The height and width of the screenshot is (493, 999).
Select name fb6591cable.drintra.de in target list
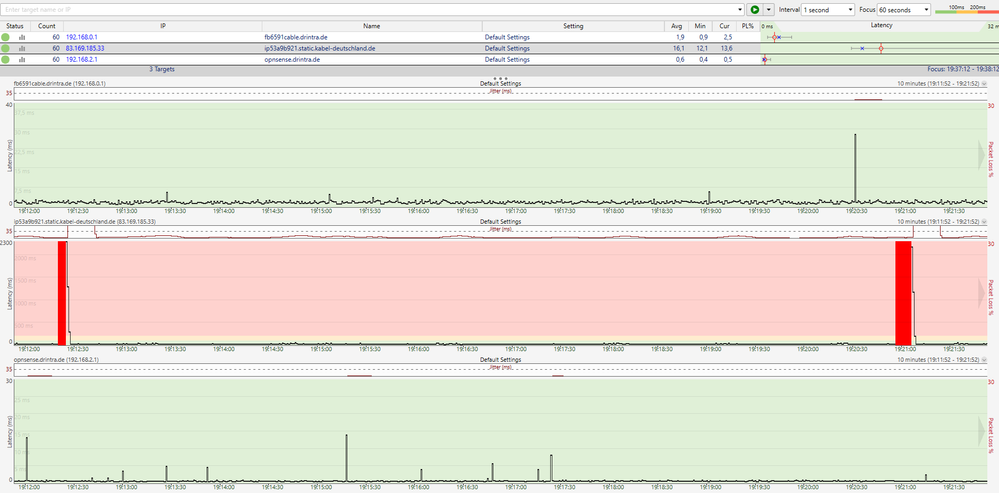296,38
